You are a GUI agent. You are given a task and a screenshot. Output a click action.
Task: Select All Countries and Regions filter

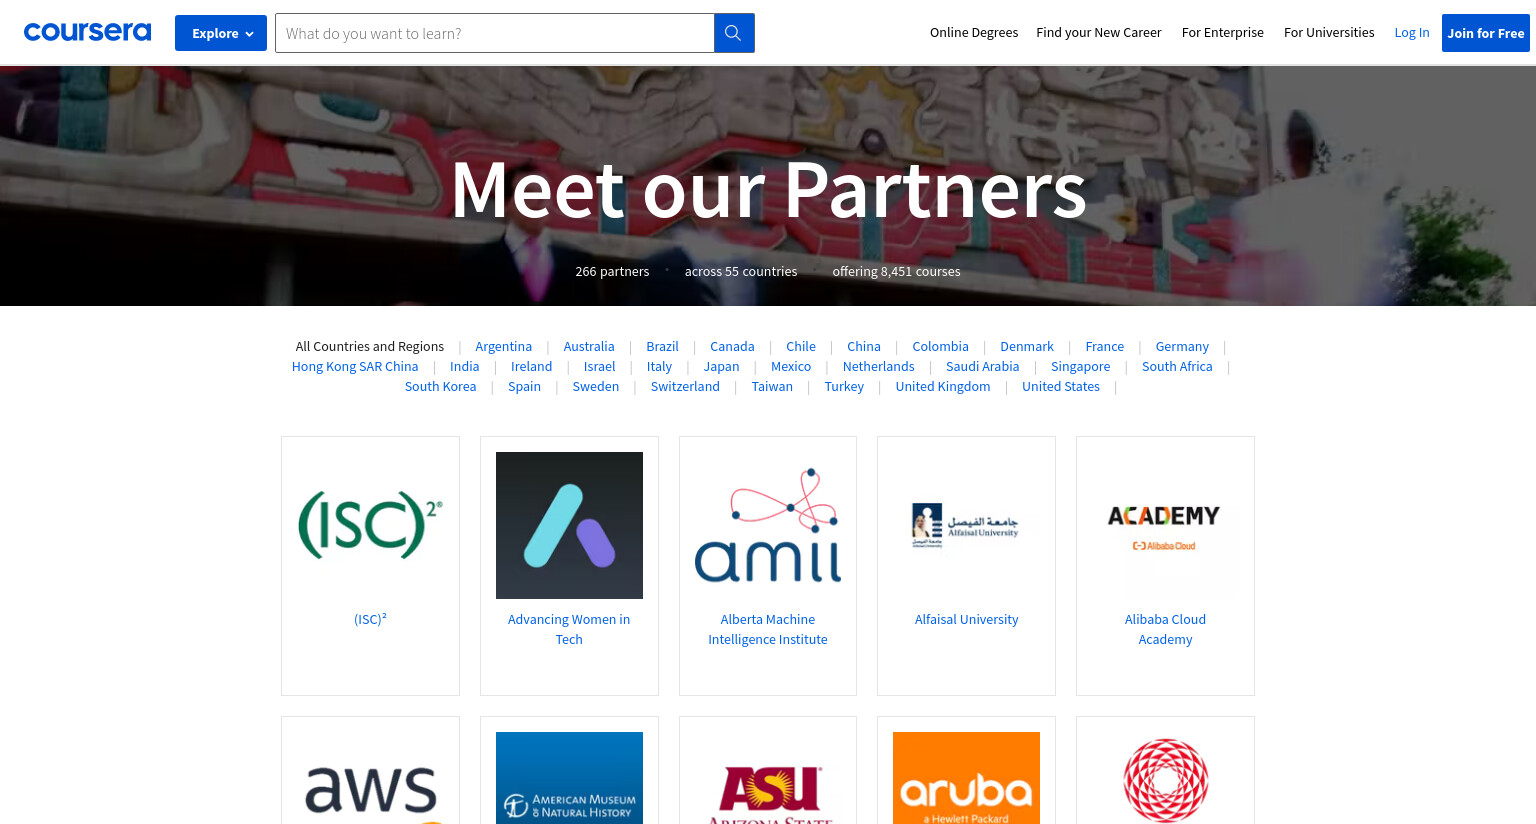coord(370,347)
